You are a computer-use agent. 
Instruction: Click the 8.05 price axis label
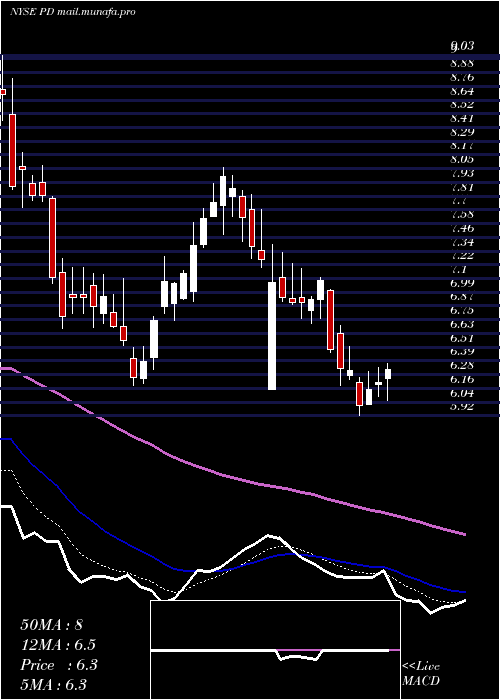point(462,159)
